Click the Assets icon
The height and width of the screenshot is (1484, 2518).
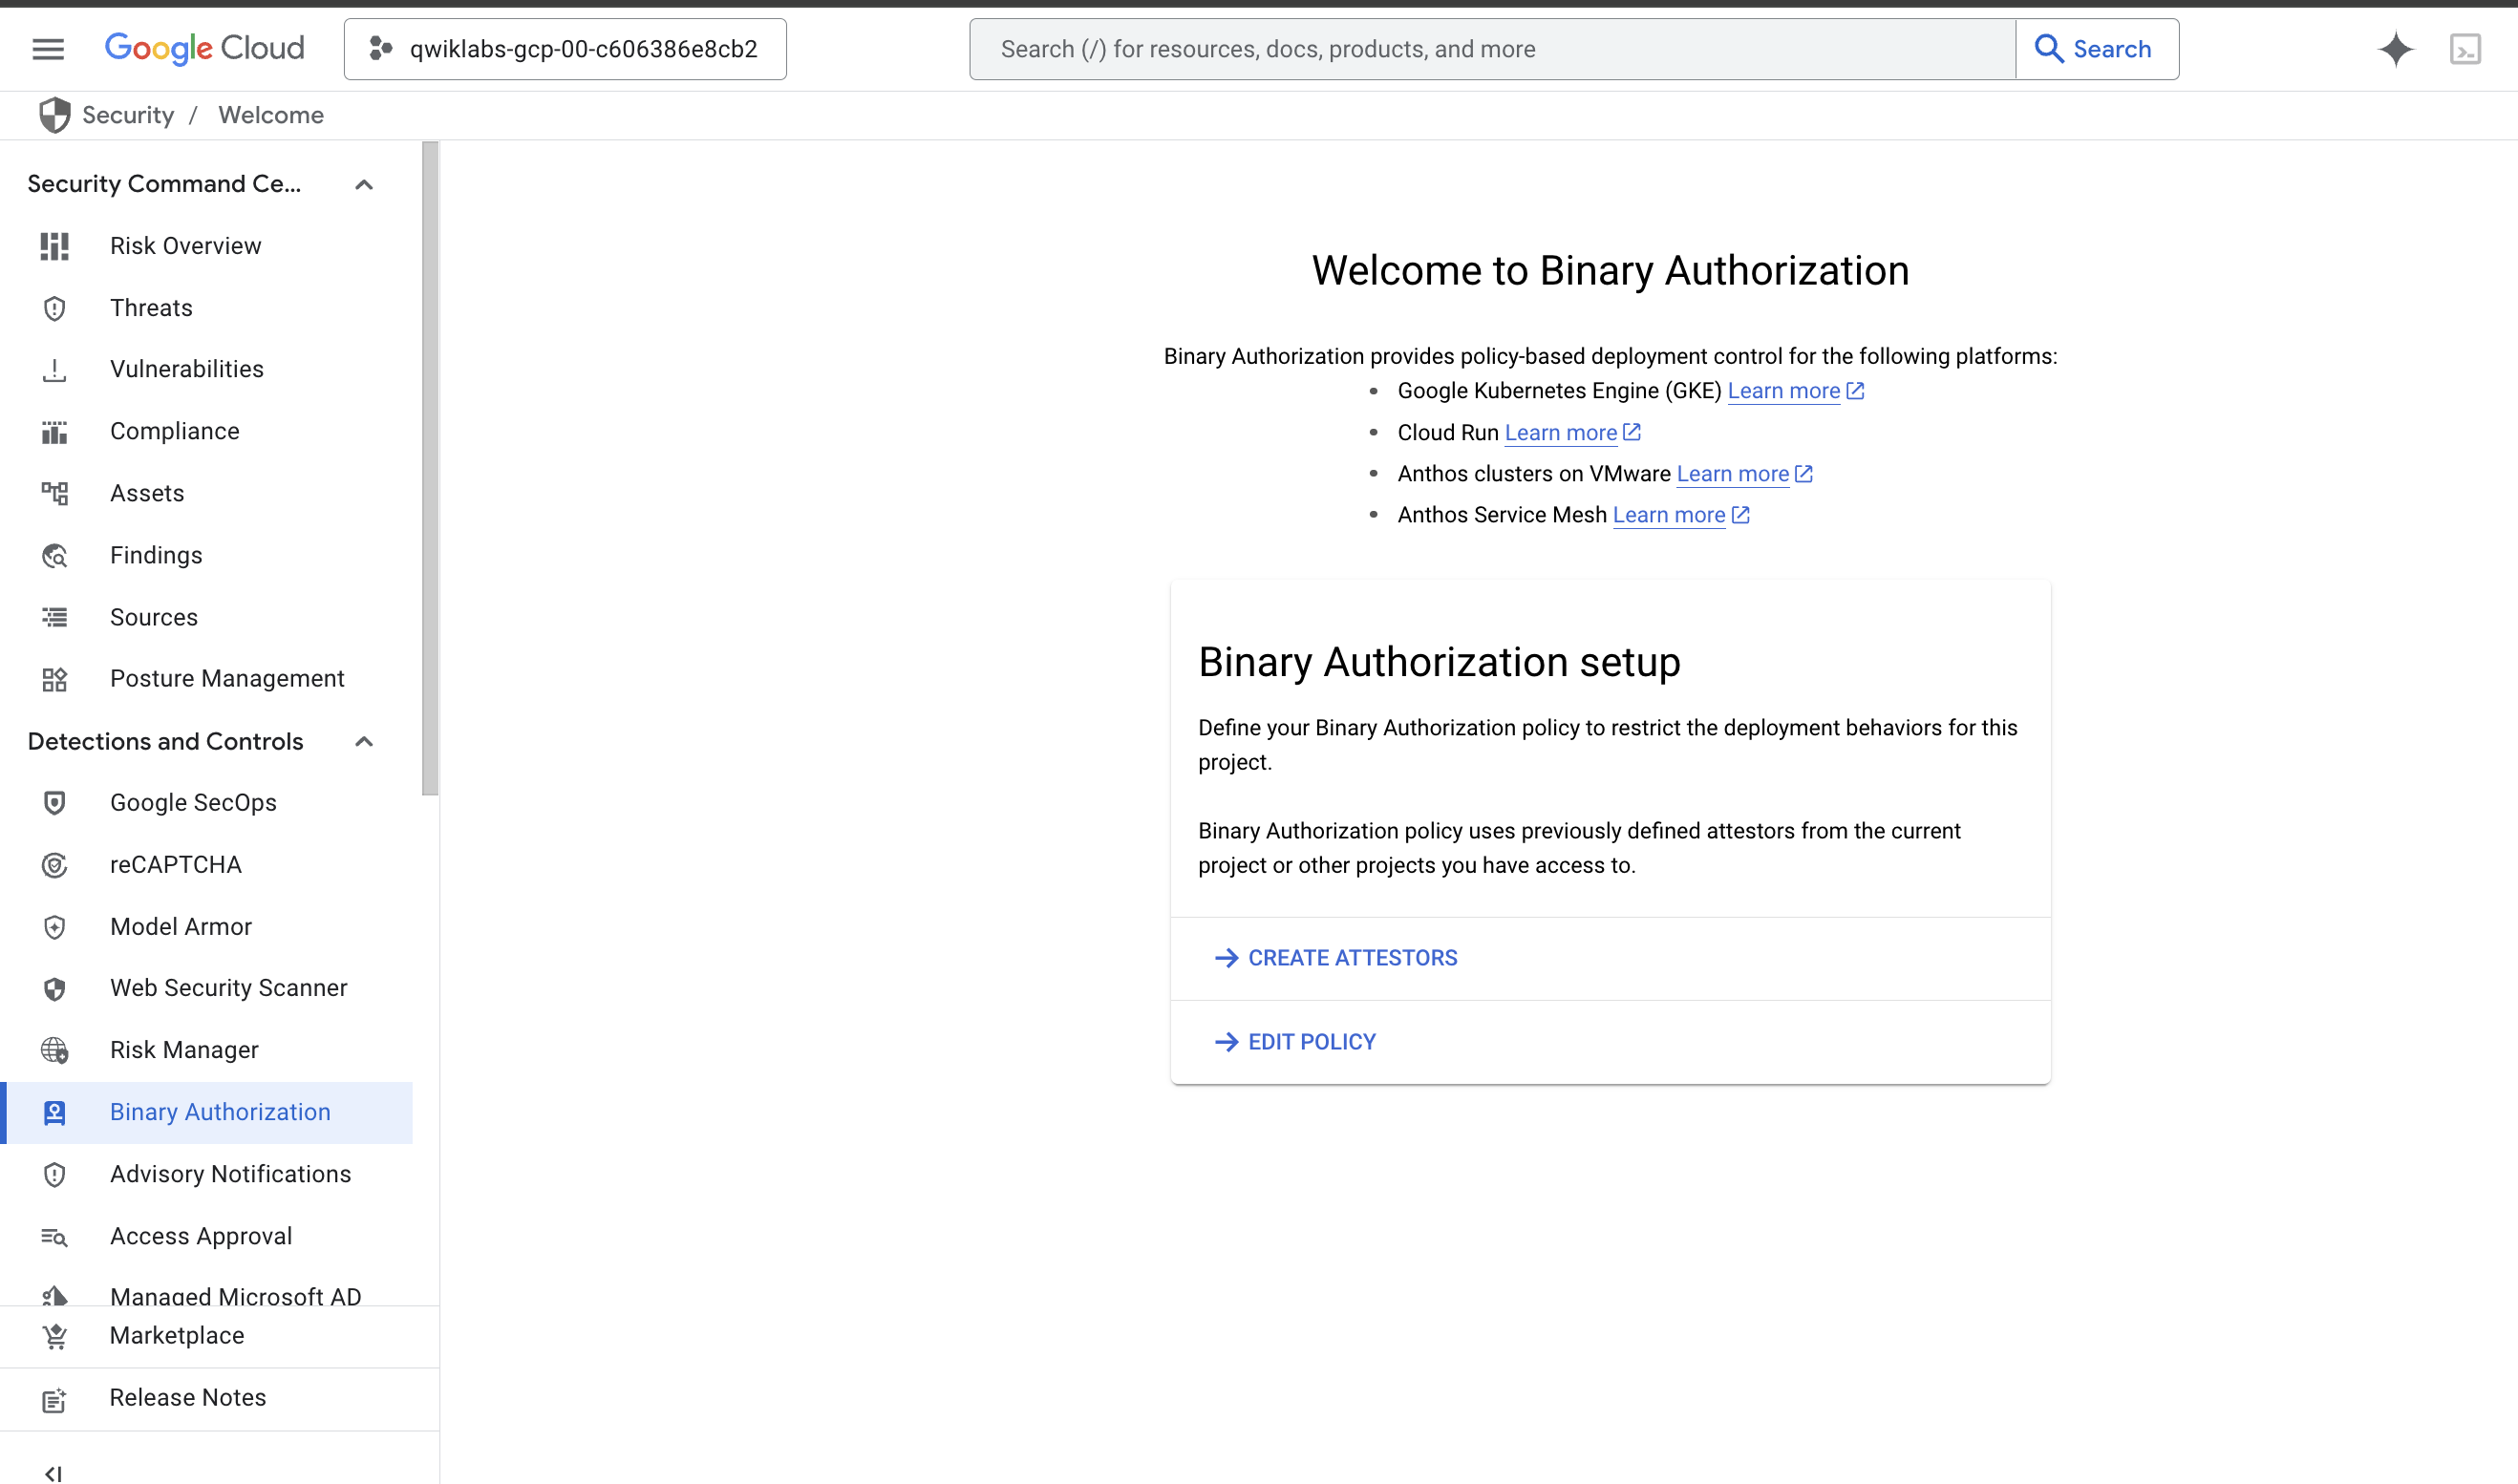[54, 494]
